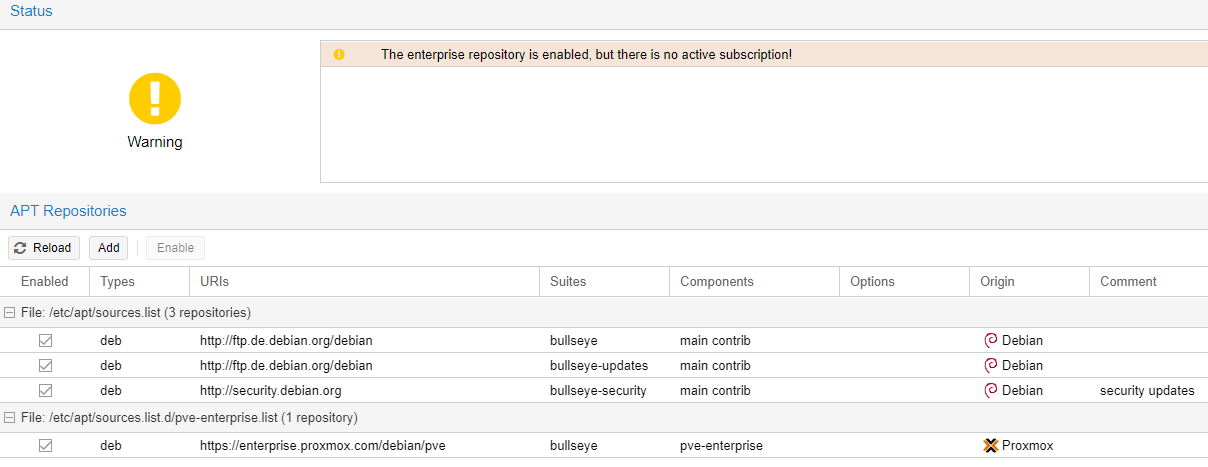Toggle the Enabled checkbox for the bullseye-updates repository
This screenshot has width=1208, height=467.
(x=45, y=366)
